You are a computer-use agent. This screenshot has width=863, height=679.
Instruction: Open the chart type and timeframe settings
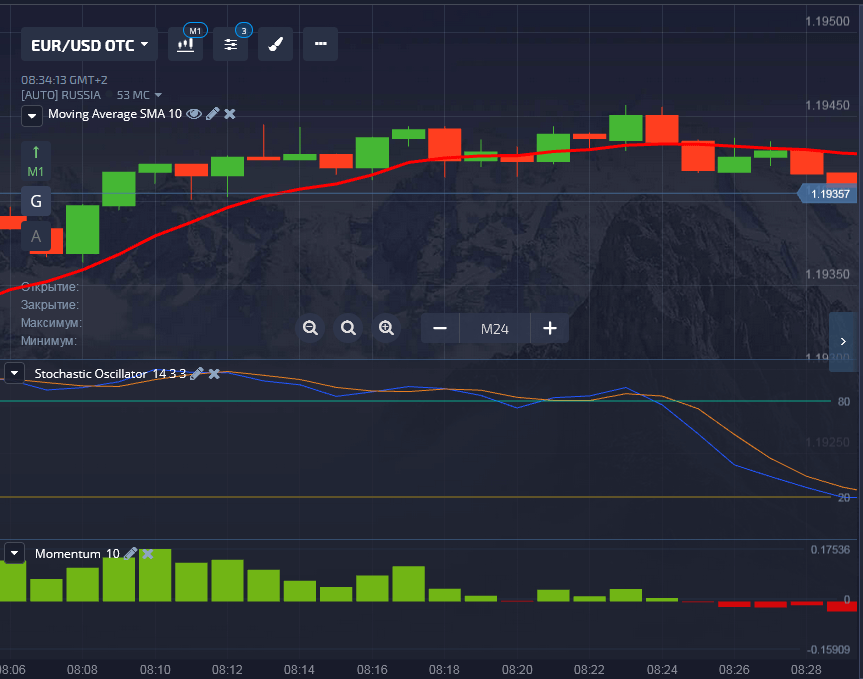coord(185,45)
